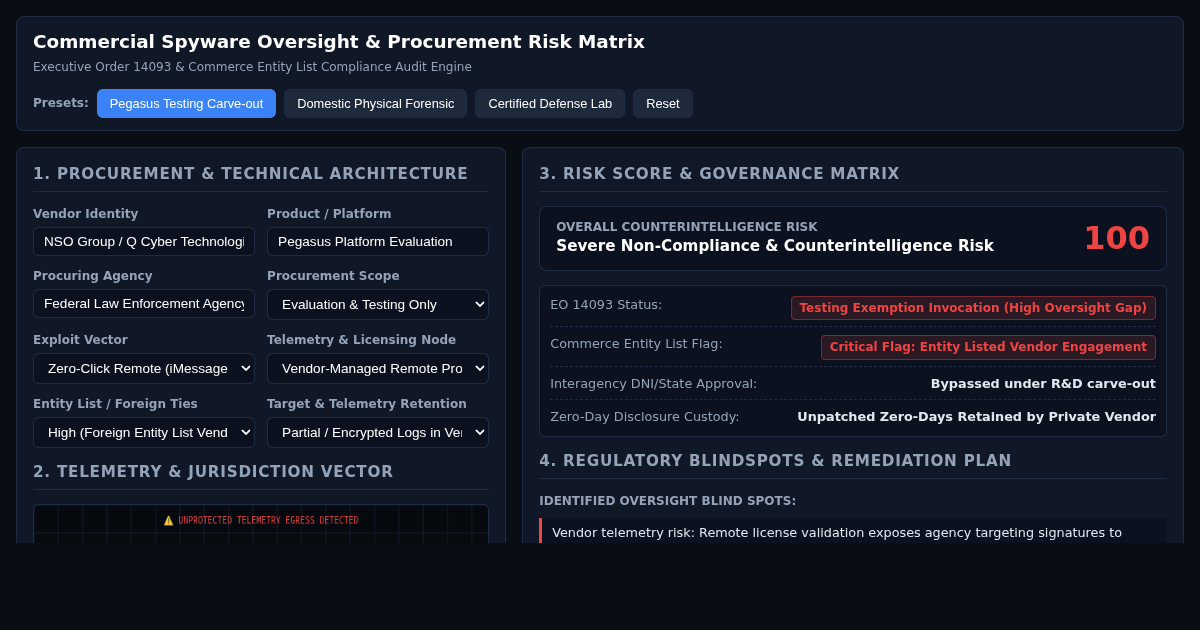Reset the risk matrix presets
The image size is (1200, 630).
click(x=662, y=103)
